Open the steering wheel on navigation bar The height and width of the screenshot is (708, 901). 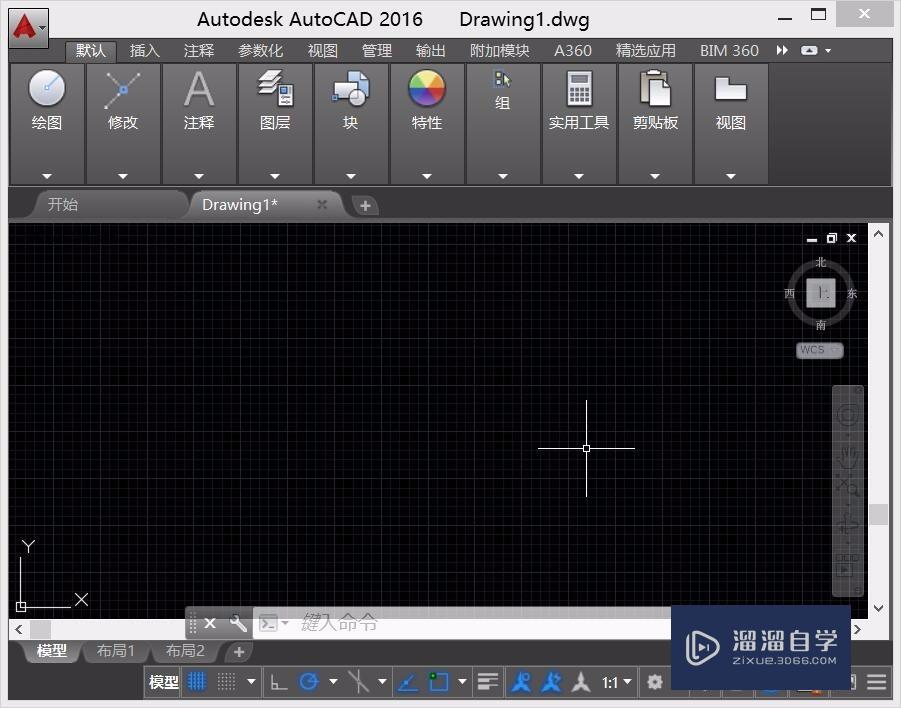point(848,415)
